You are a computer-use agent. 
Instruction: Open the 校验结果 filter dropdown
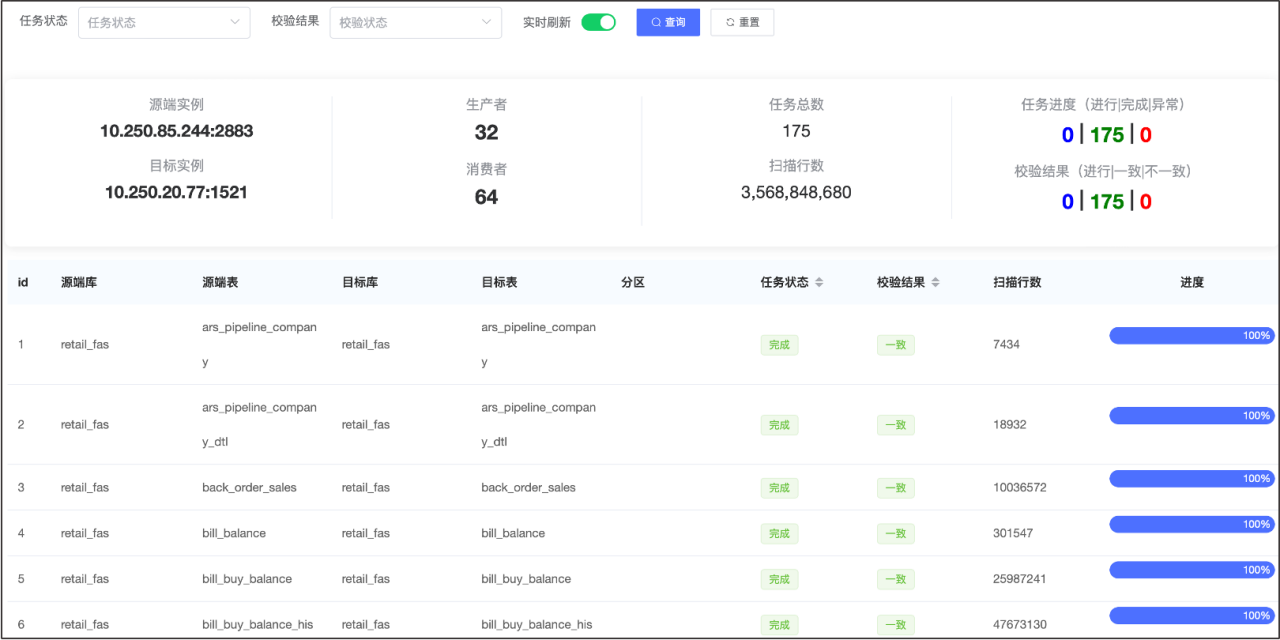415,22
